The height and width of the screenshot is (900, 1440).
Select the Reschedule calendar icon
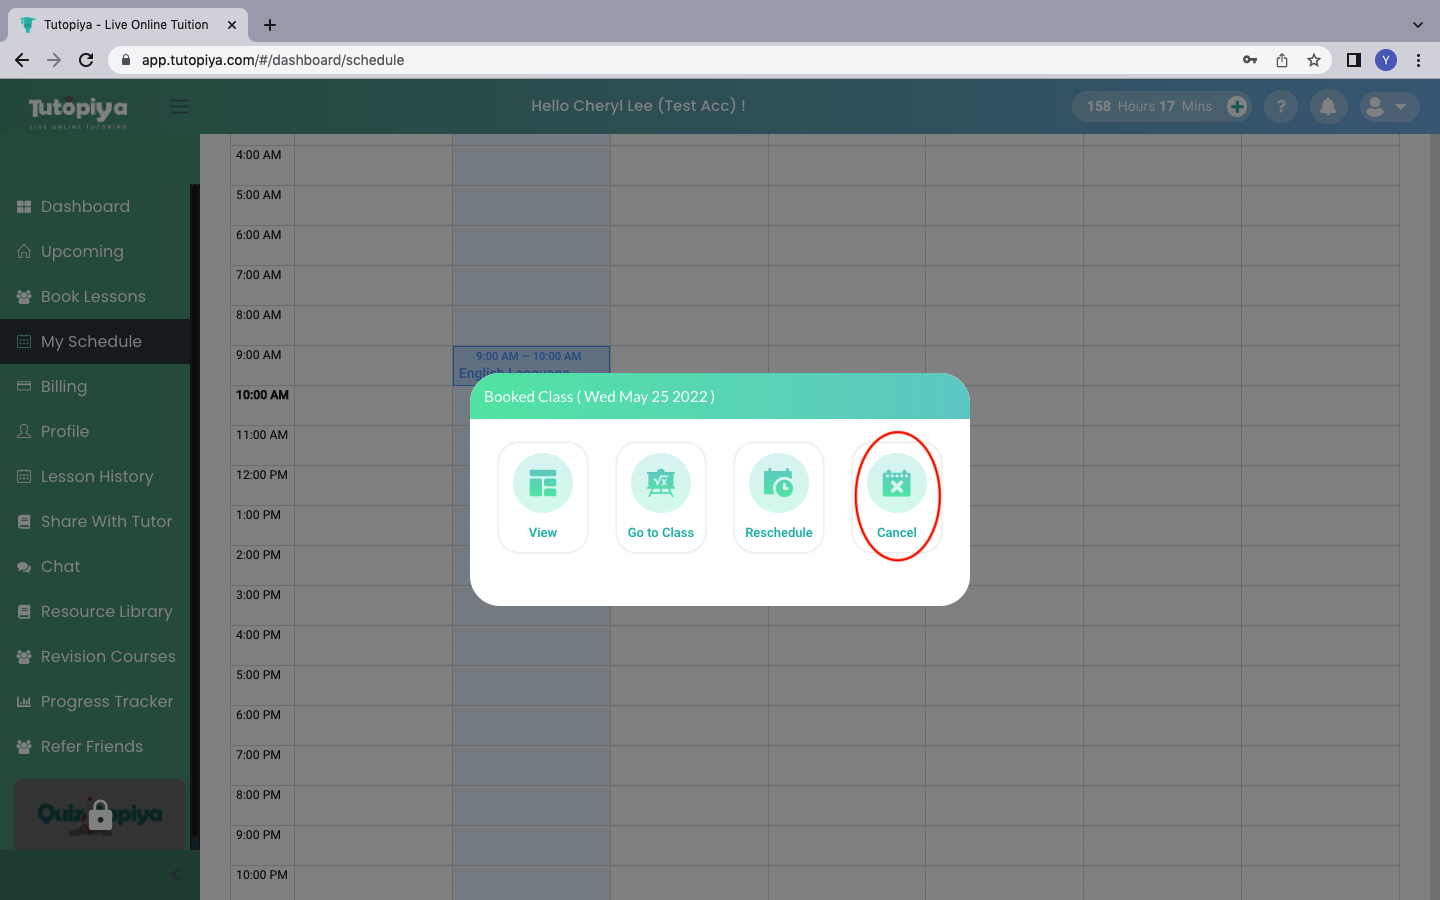pos(779,484)
